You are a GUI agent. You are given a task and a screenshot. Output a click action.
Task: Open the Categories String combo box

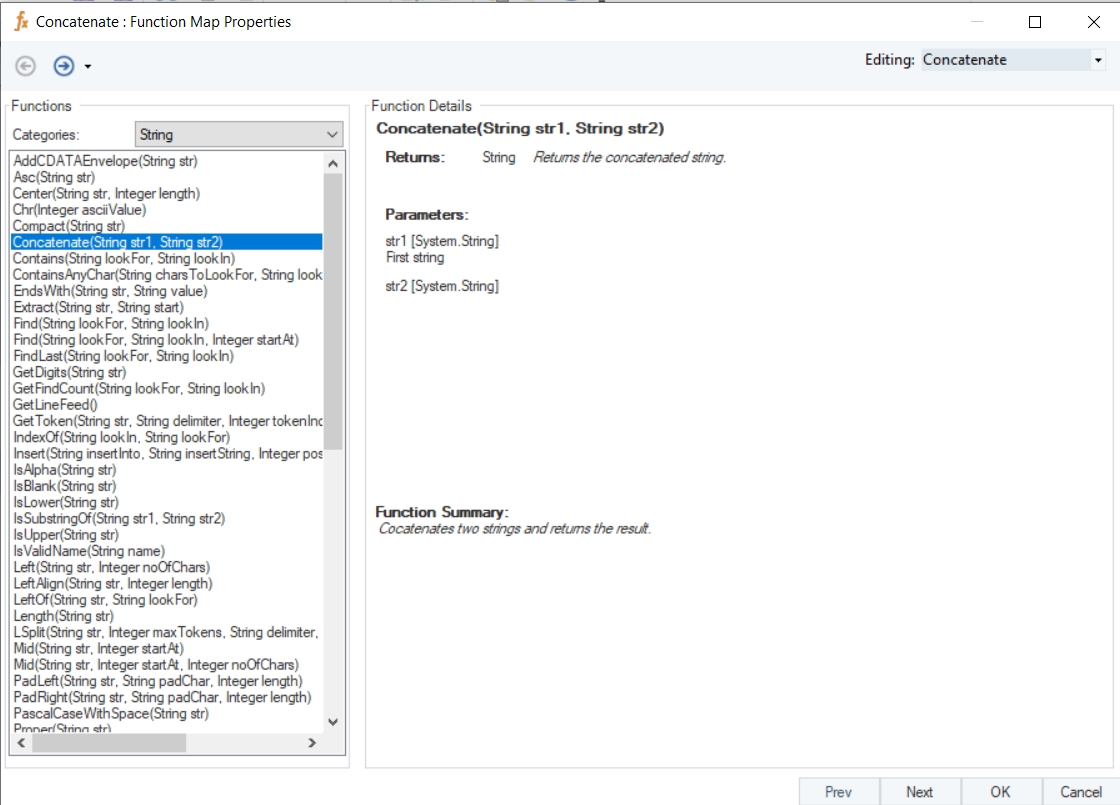[x=239, y=134]
